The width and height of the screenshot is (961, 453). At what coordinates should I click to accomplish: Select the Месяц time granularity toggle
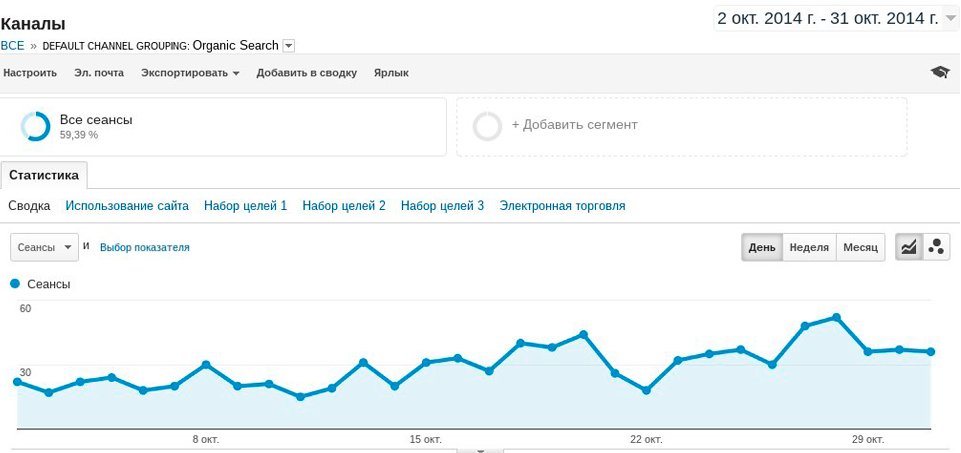[860, 247]
